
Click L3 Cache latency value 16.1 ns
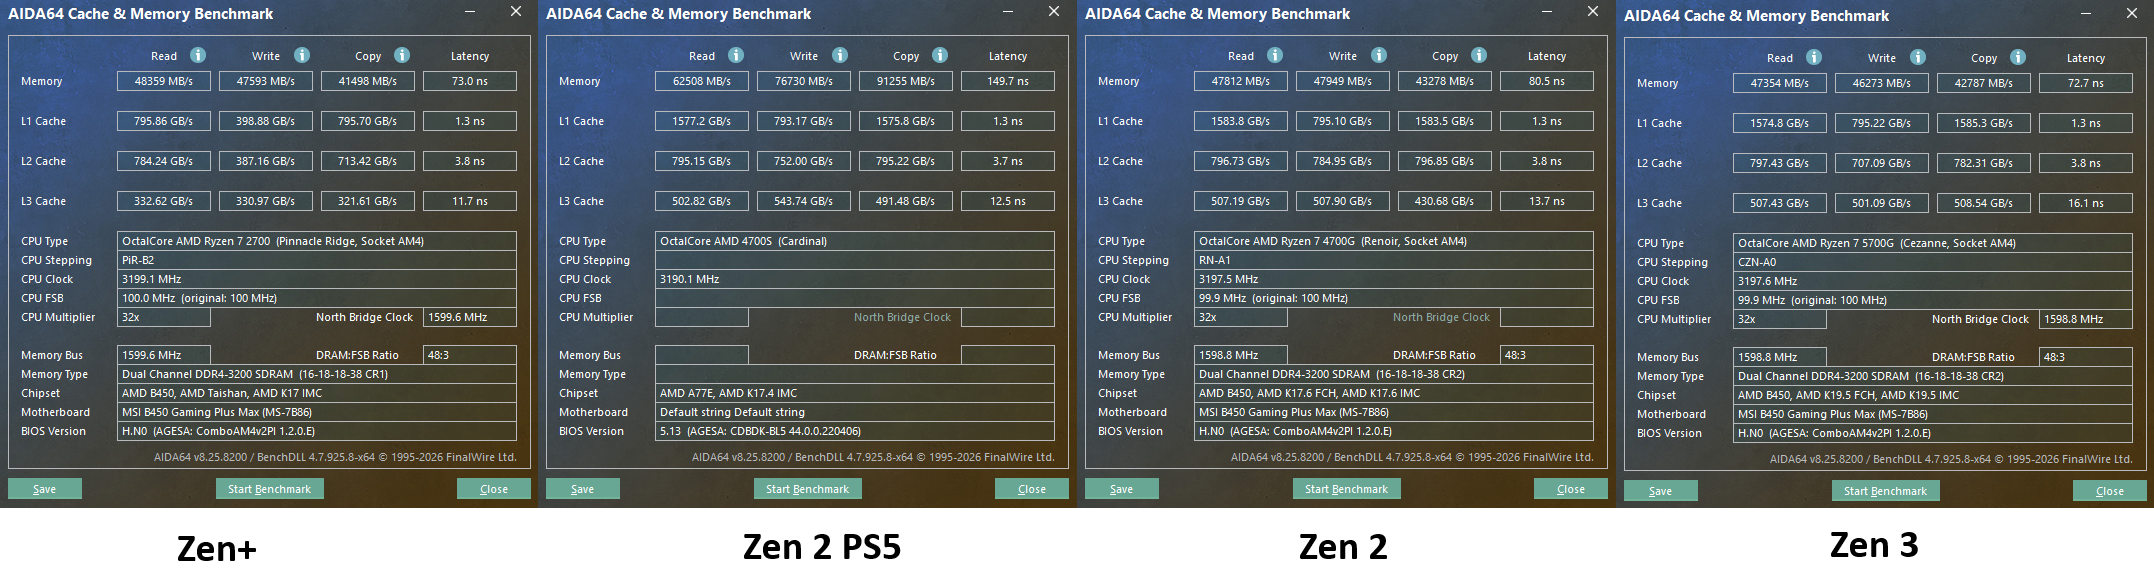click(x=2086, y=203)
